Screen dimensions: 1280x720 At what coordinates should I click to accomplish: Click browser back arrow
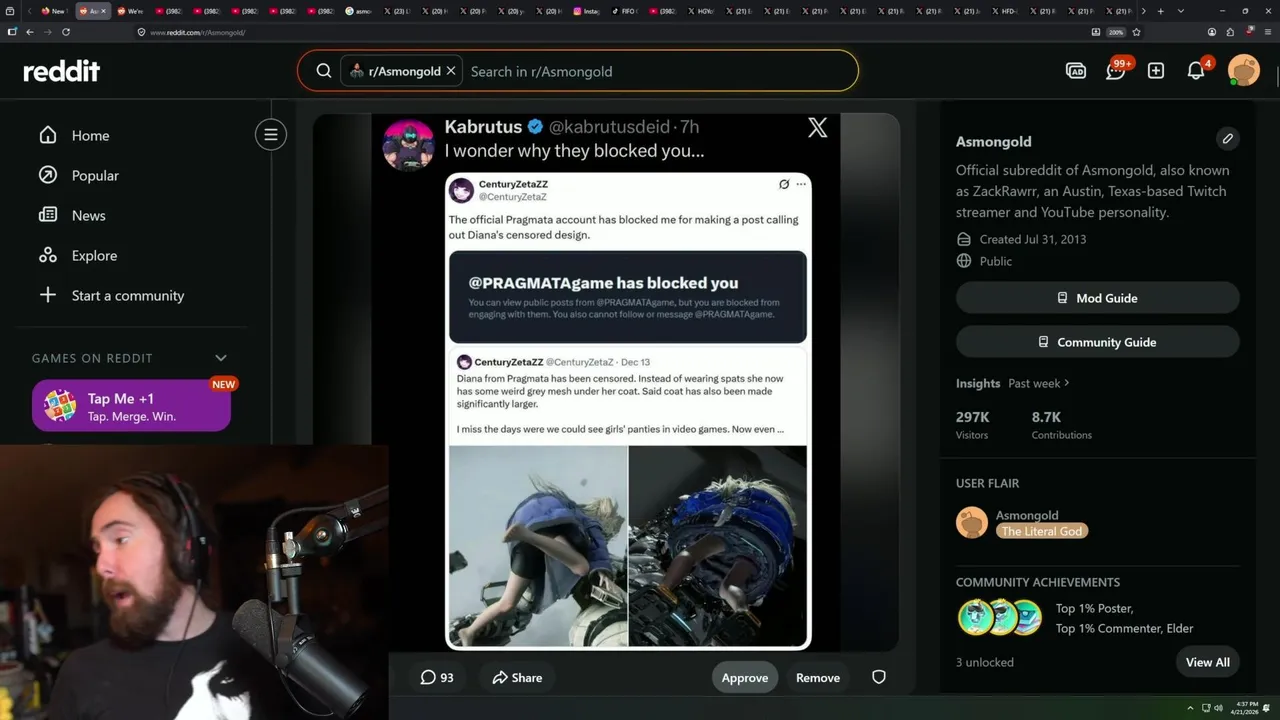30,32
